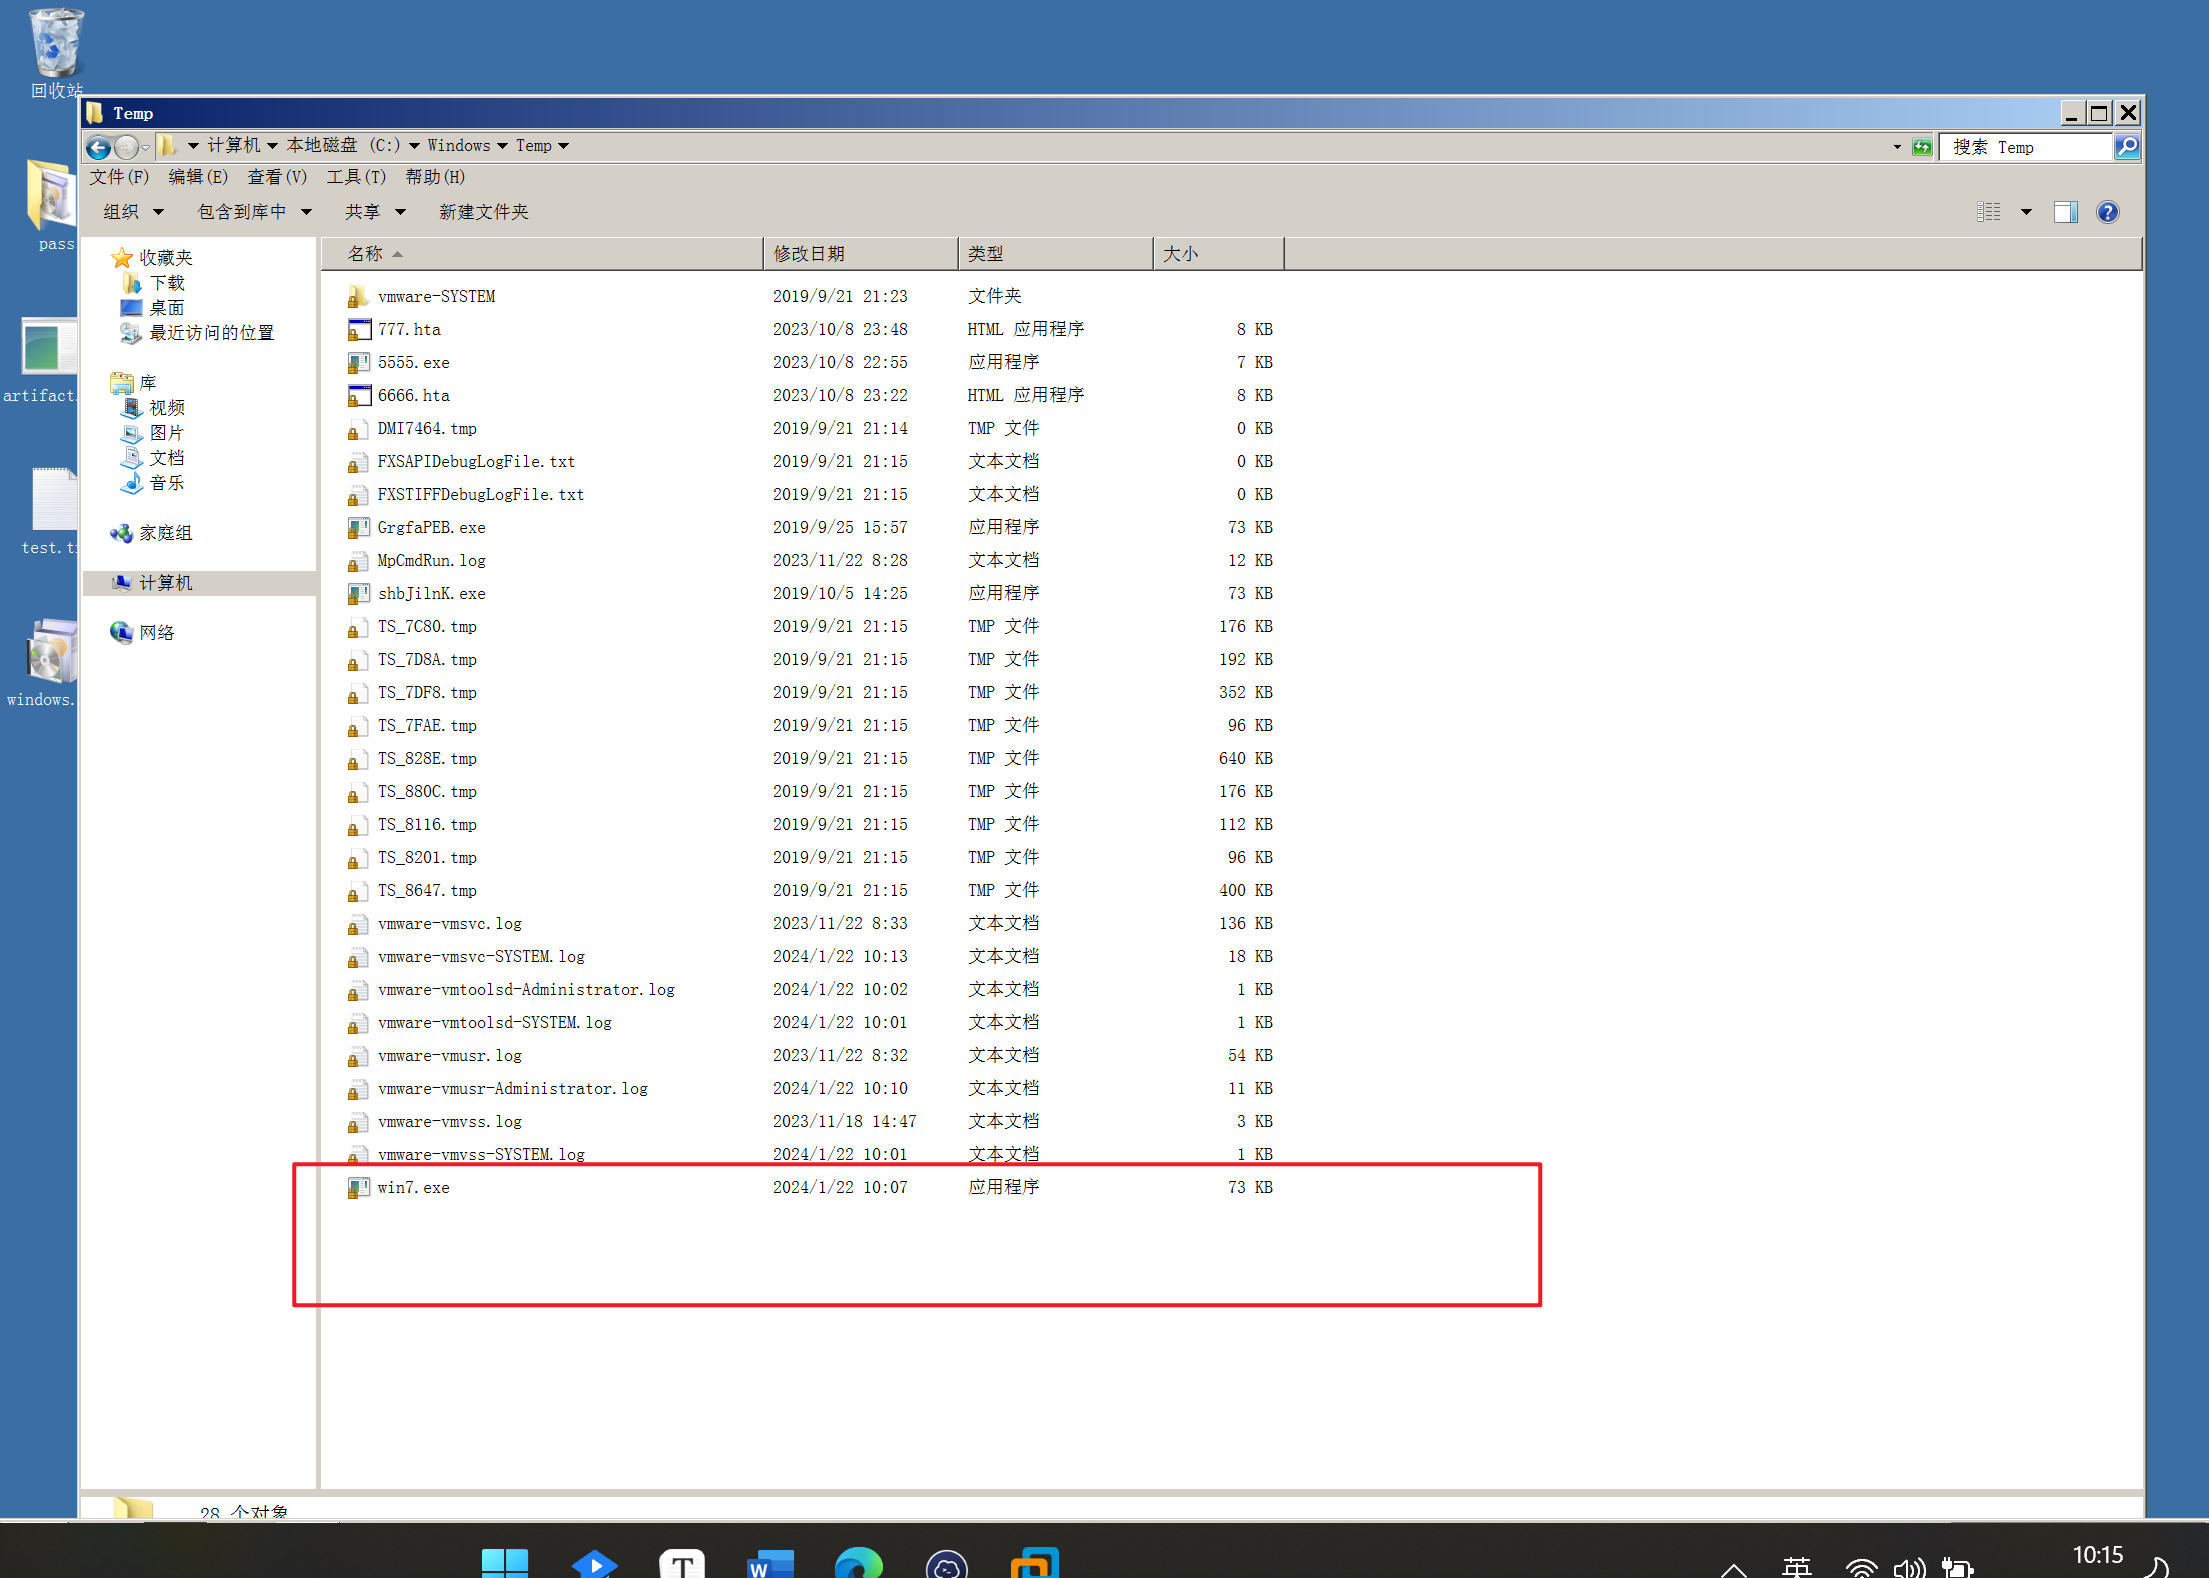2209x1578 pixels.
Task: Click the address bar refresh icon
Action: coord(1922,147)
